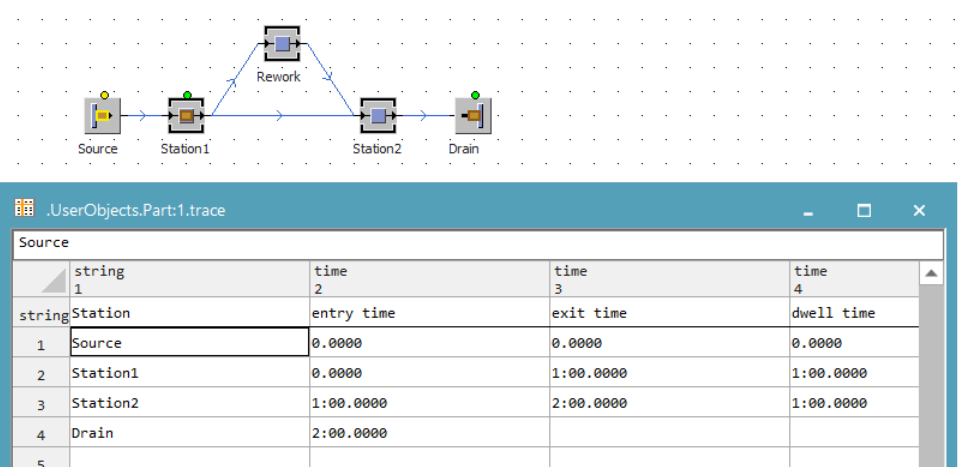Select the Source cell in row 1
959x467 pixels.
189,343
